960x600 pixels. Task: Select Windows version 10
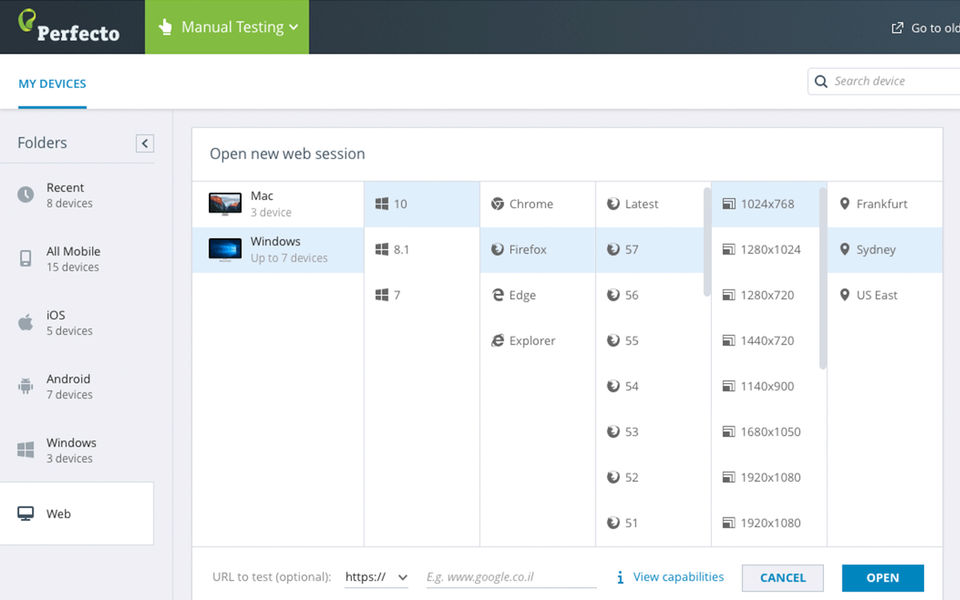[422, 204]
